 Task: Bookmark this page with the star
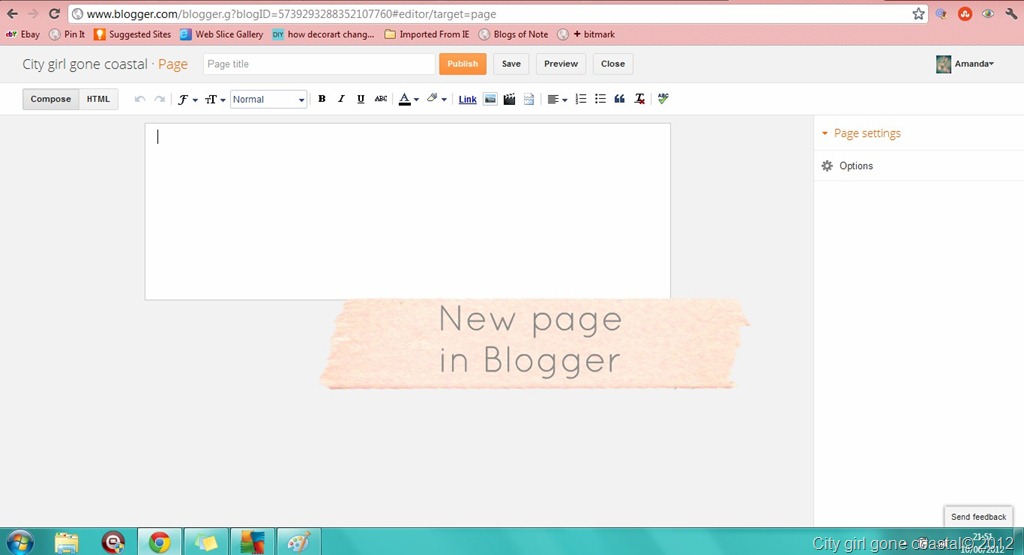[918, 14]
